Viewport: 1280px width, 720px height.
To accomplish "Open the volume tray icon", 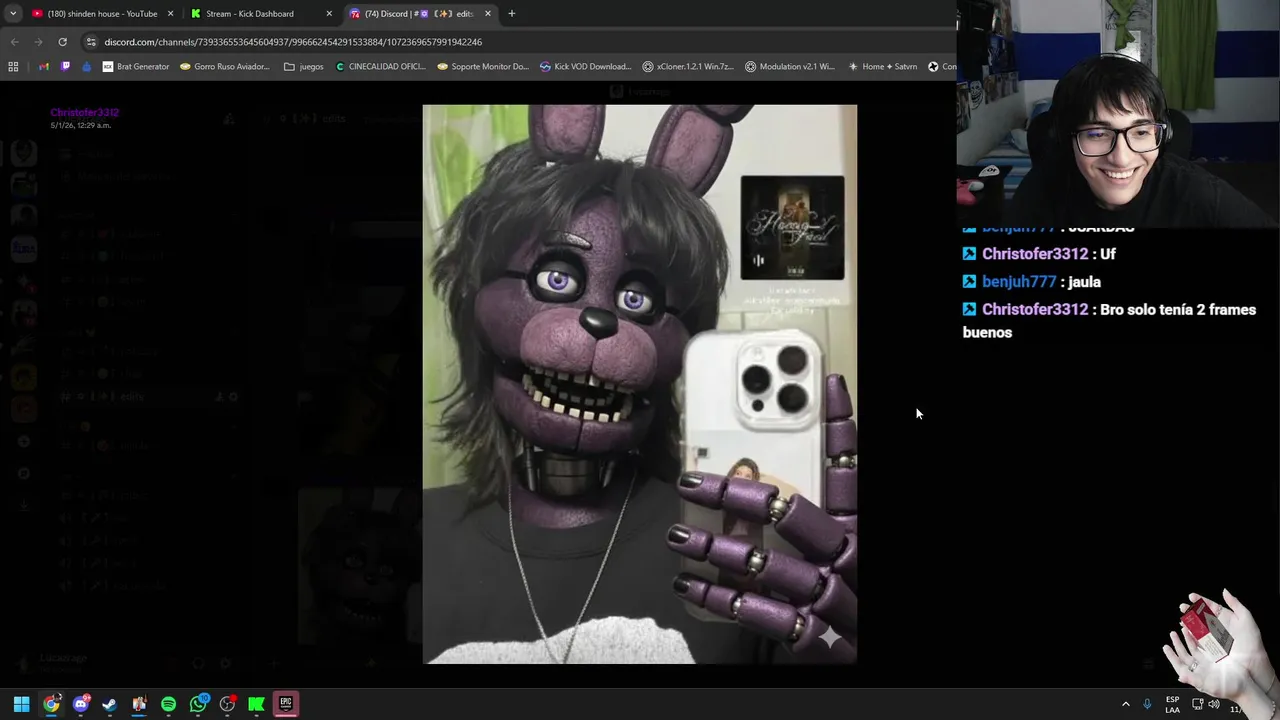I will [1214, 705].
